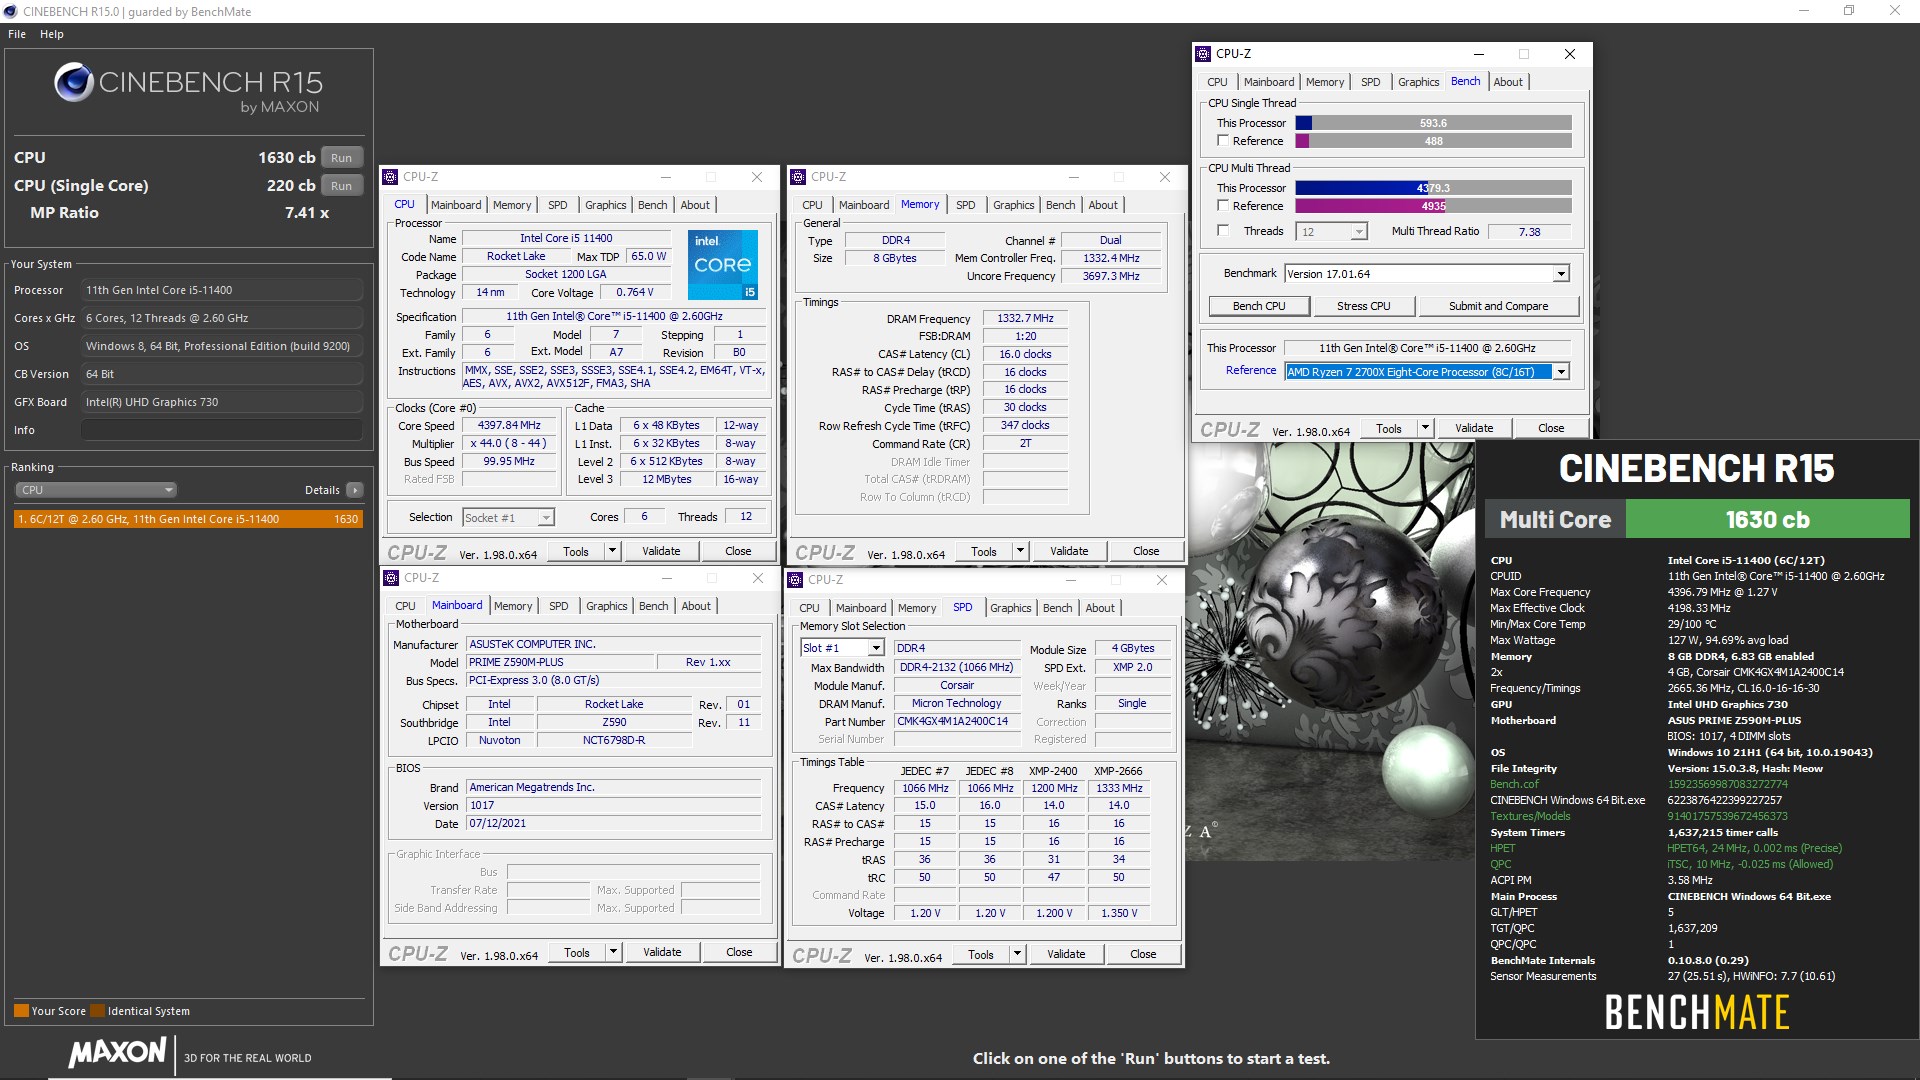Open the Reference processor dropdown
This screenshot has height=1080, width=1920.
1560,372
